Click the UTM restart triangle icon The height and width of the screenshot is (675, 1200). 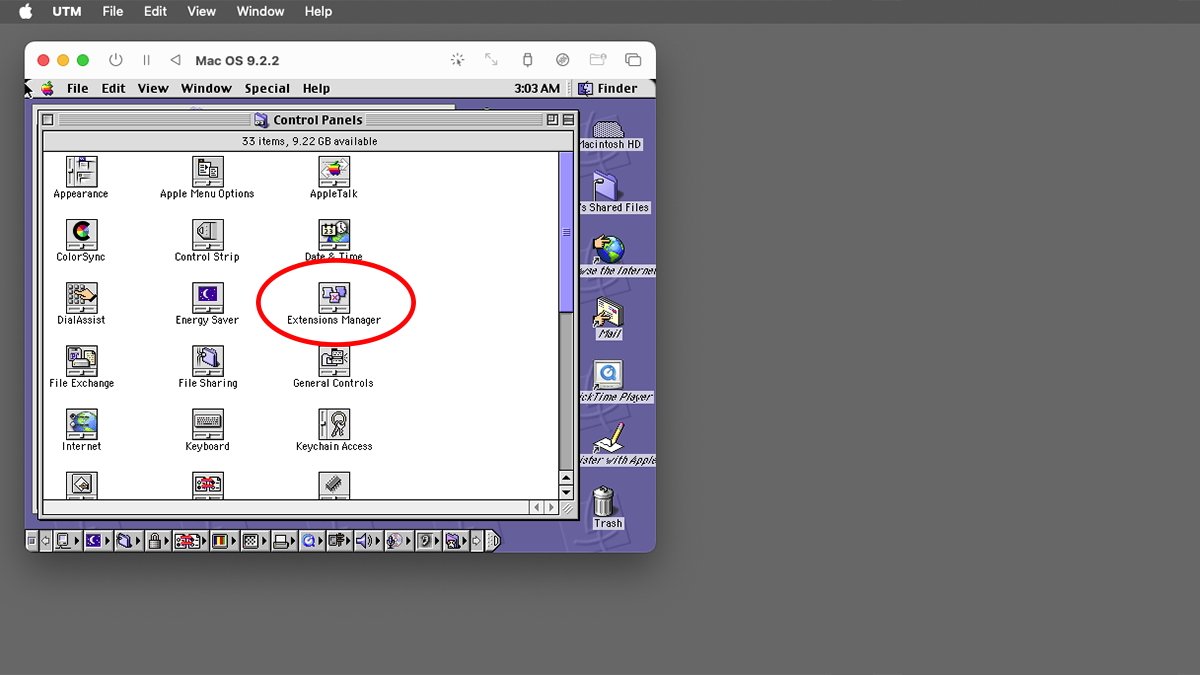coord(176,60)
